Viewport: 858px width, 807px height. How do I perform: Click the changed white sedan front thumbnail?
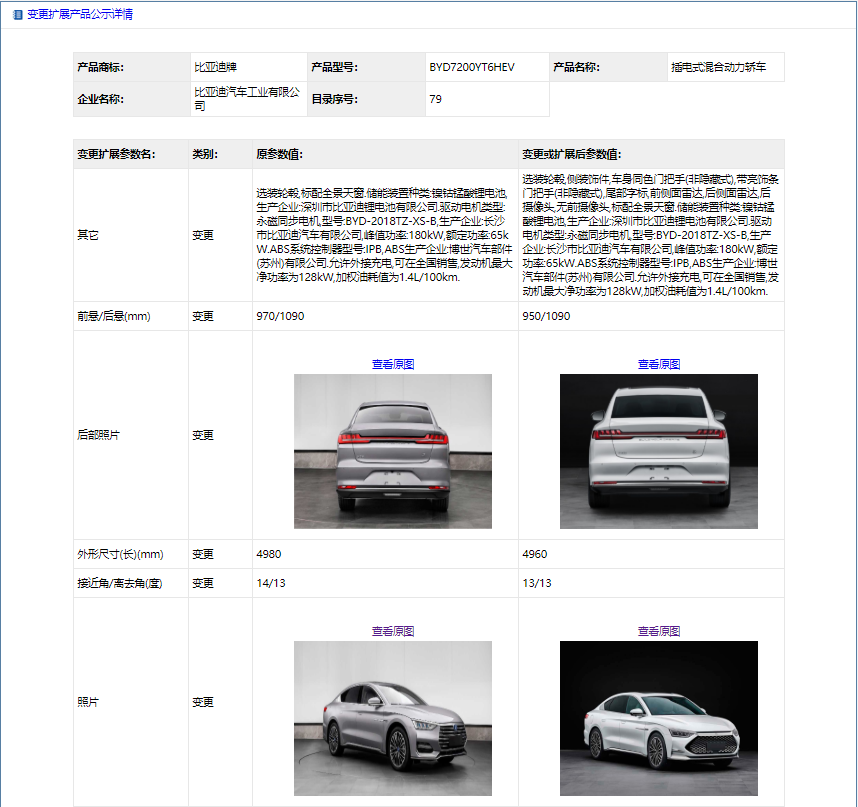pyautogui.click(x=659, y=718)
